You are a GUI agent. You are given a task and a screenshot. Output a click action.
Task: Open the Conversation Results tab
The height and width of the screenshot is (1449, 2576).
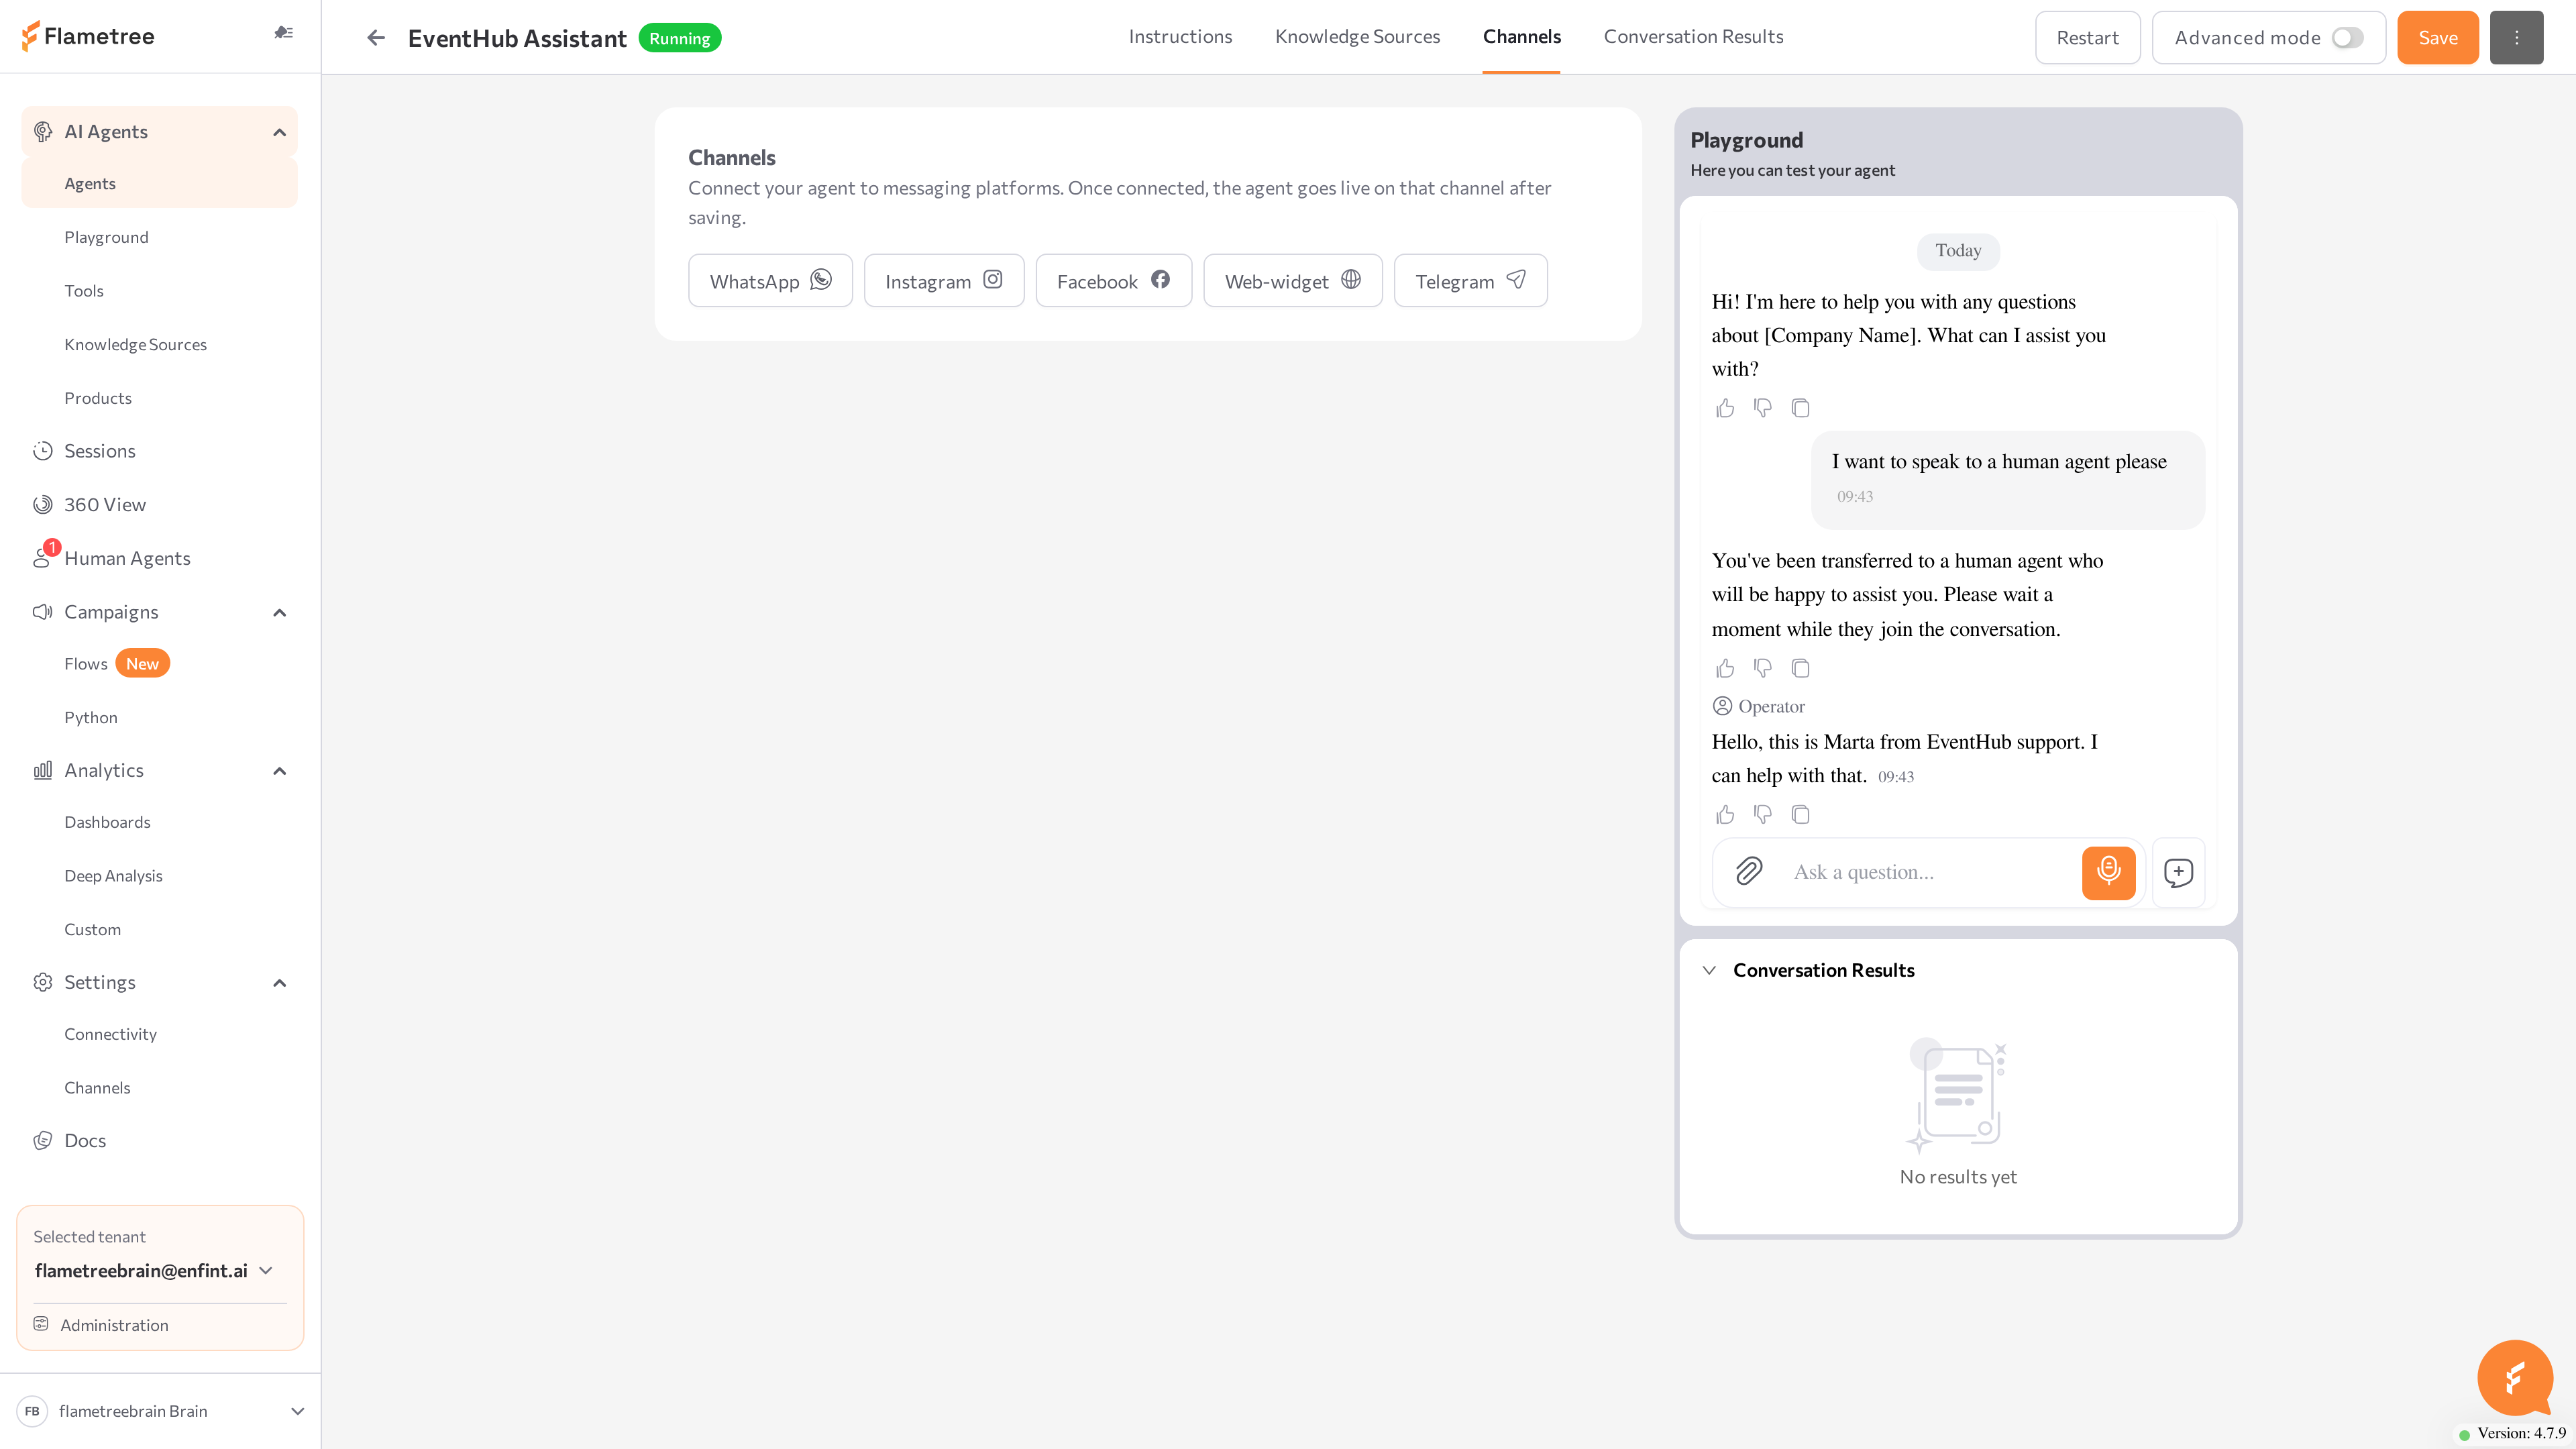click(1693, 37)
